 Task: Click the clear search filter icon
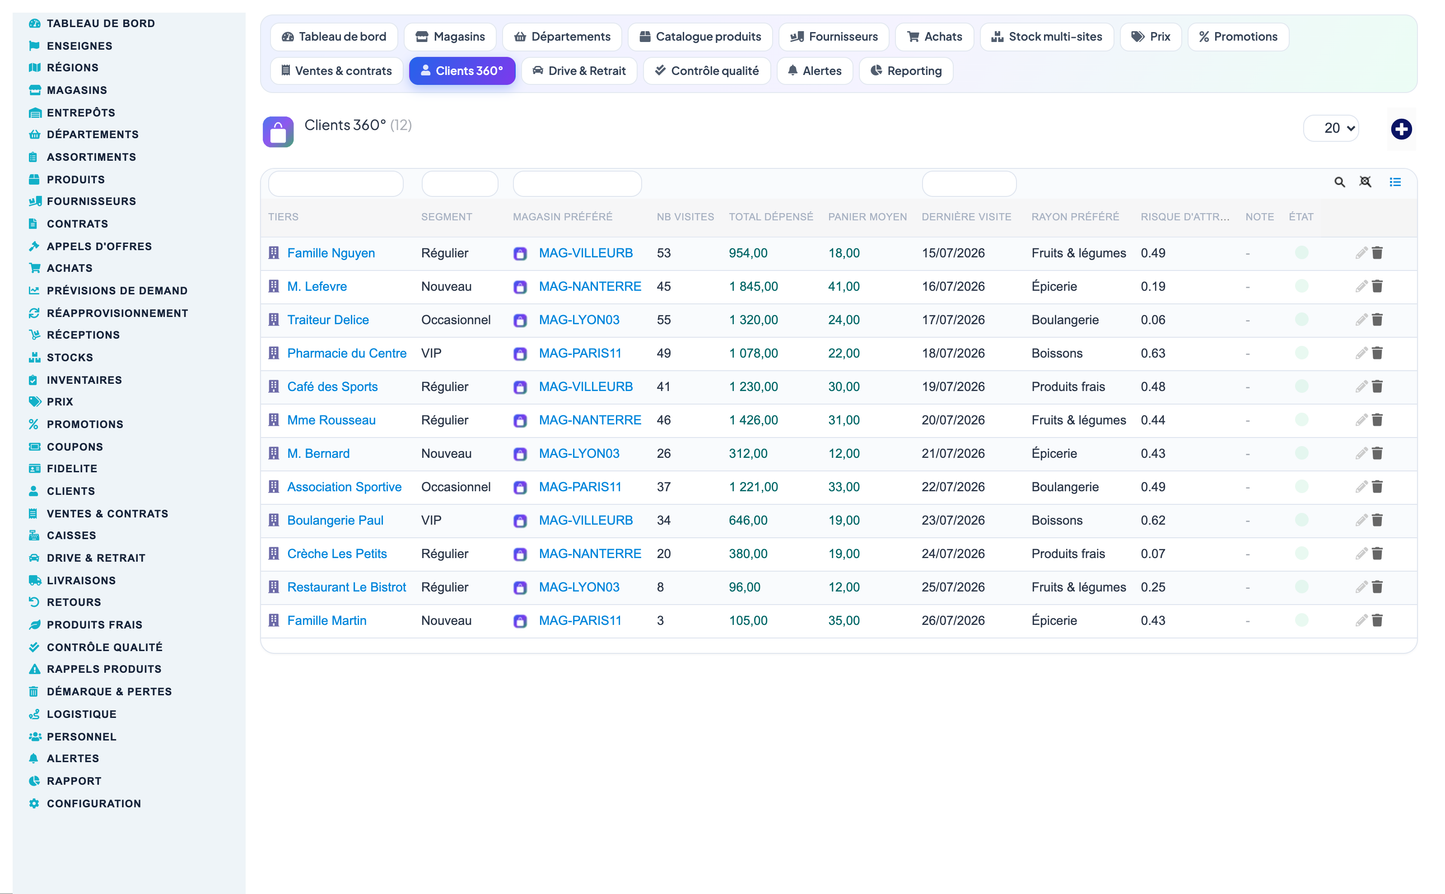tap(1365, 182)
